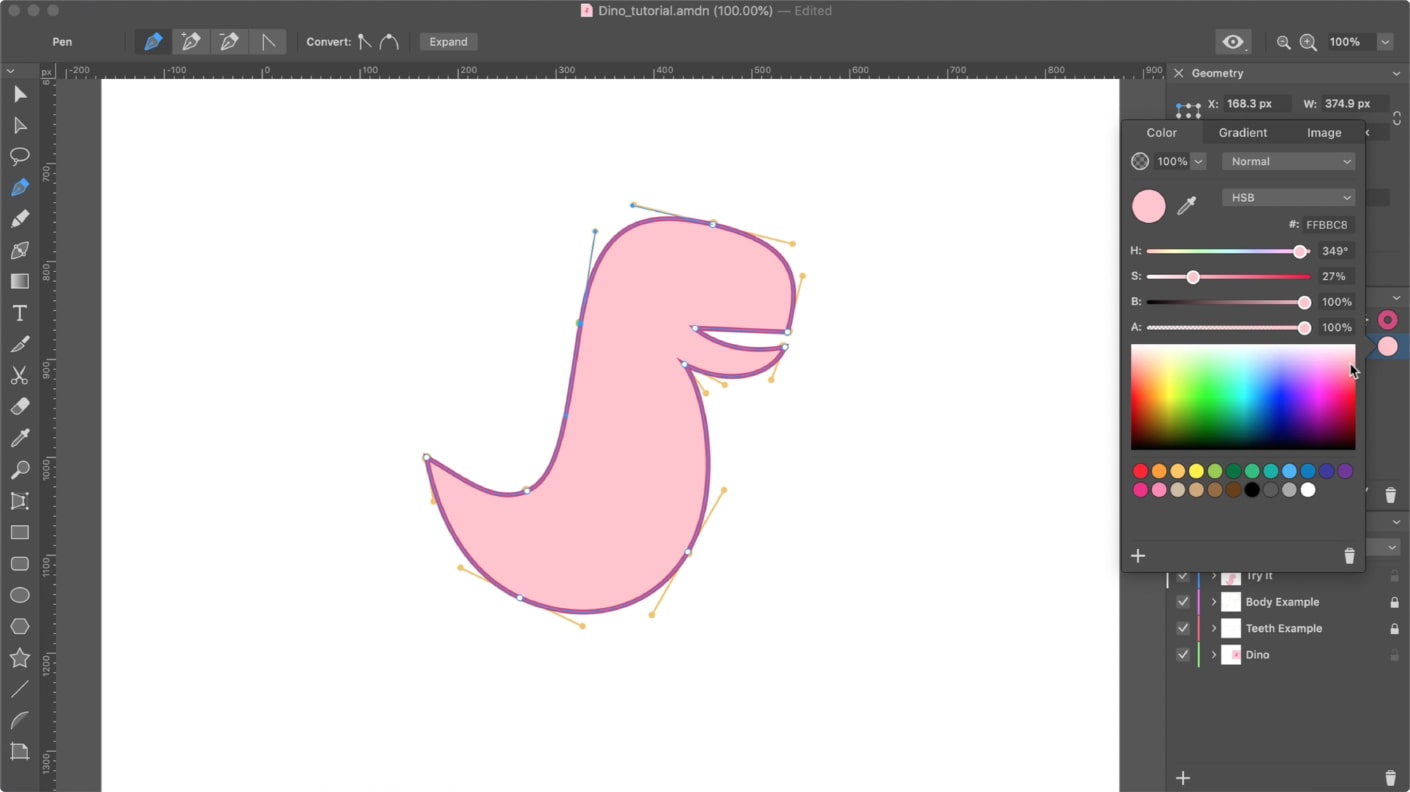
Task: Toggle constrain proportions link in Geometry
Action: tap(1397, 117)
